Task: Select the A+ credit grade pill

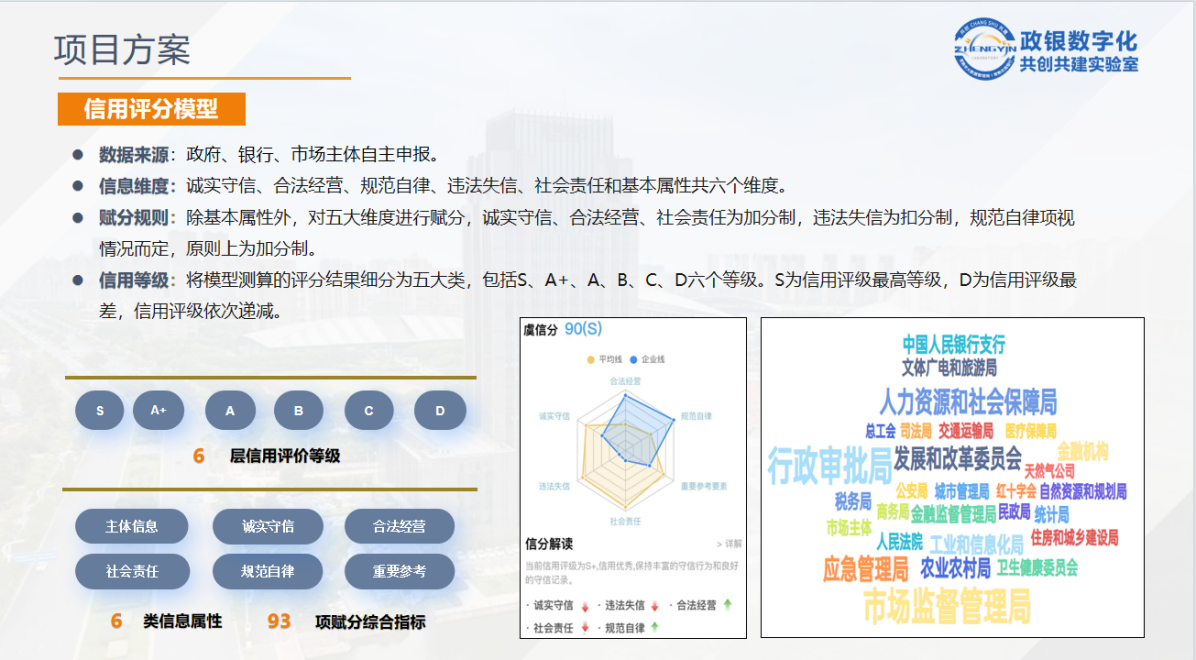Action: click(x=159, y=410)
